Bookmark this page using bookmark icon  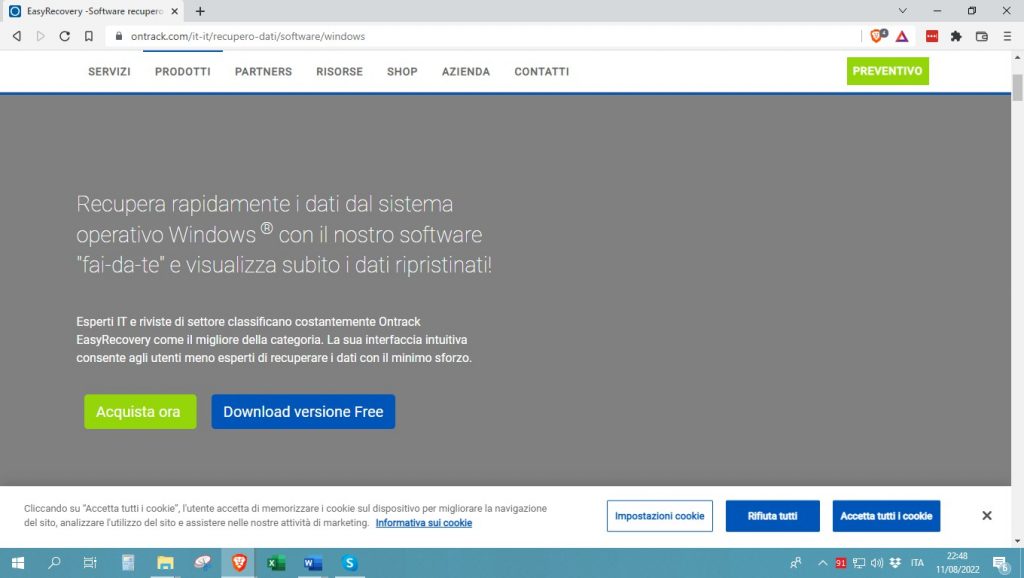point(89,36)
